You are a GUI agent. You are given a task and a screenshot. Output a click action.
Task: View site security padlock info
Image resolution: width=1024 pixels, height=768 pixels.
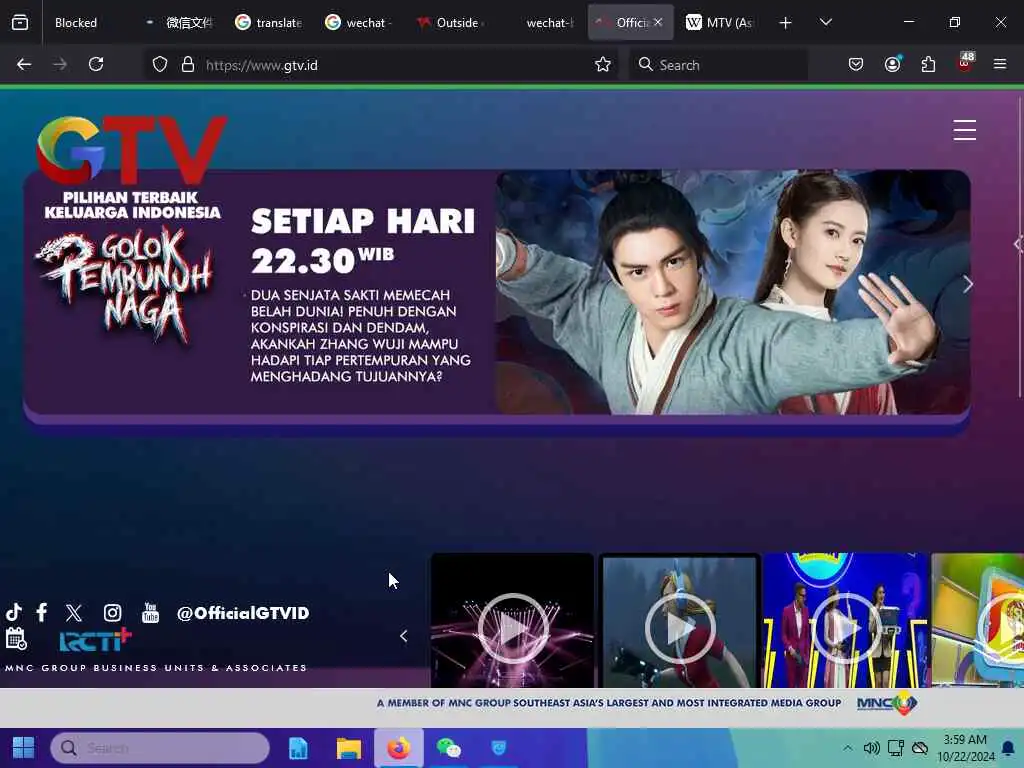[188, 64]
